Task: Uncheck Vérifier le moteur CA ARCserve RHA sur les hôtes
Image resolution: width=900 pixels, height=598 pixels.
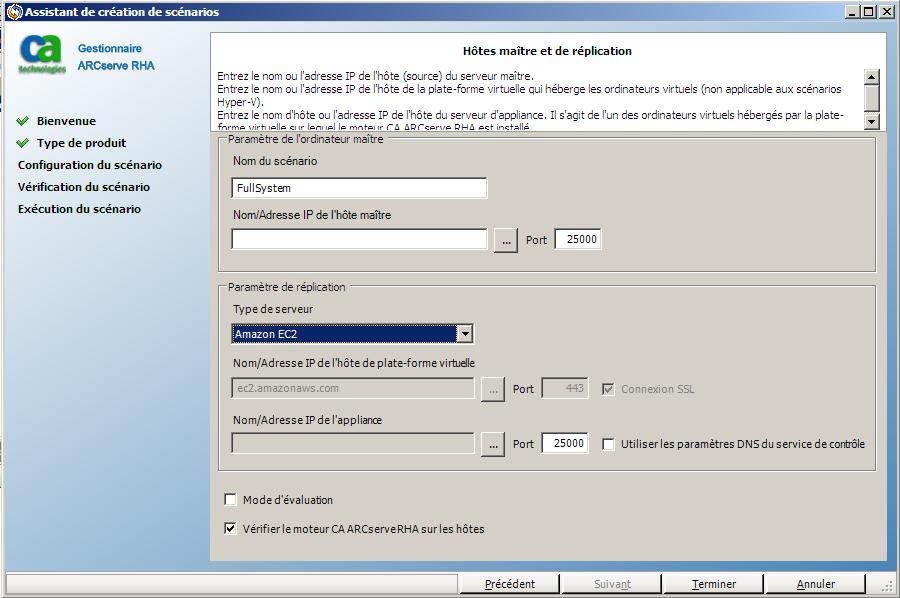Action: pos(230,529)
